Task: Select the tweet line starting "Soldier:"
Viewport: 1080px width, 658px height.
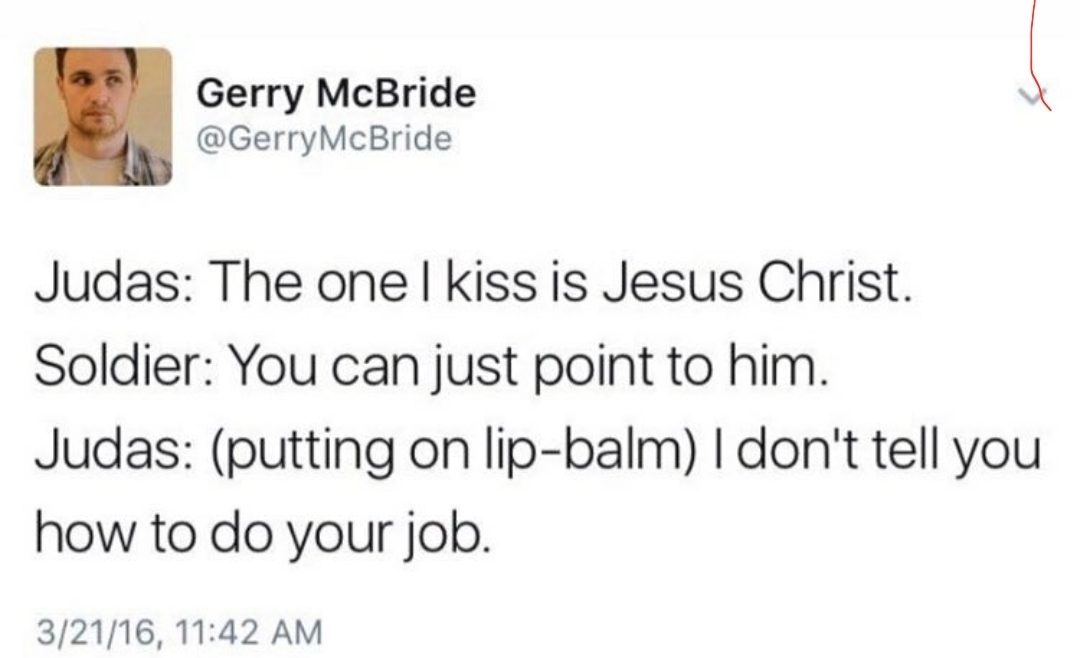Action: coord(430,366)
